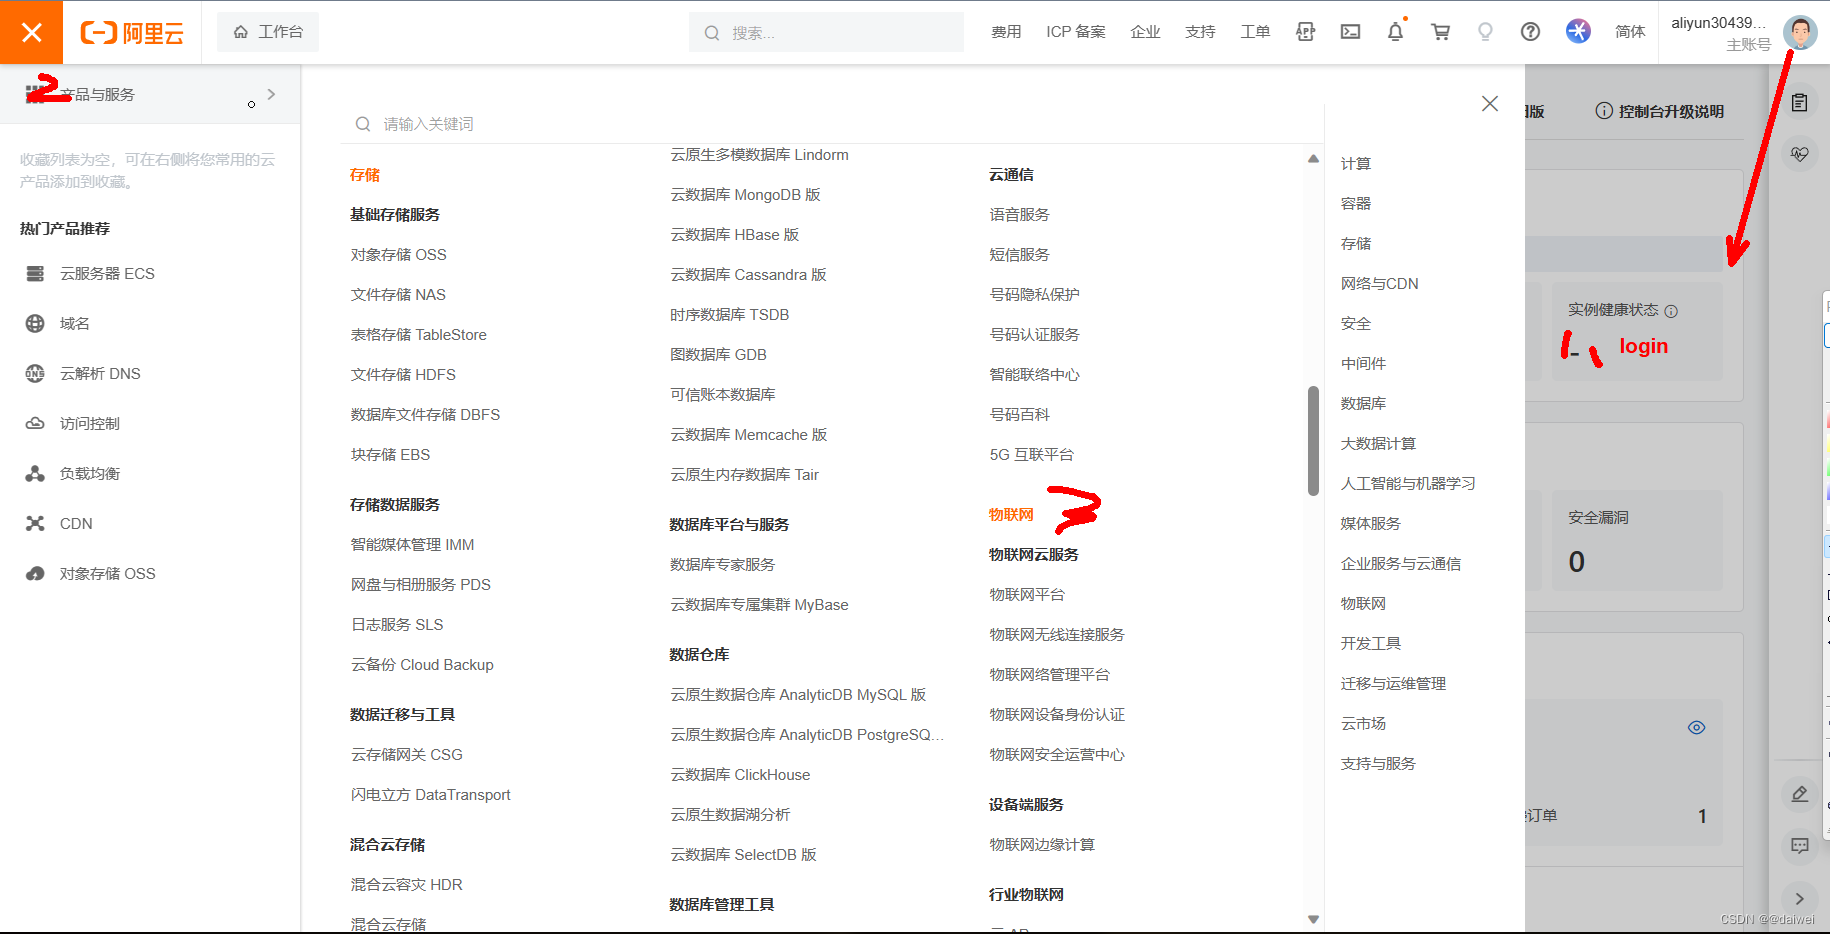Click the house icon on 工作台 button

[x=241, y=32]
